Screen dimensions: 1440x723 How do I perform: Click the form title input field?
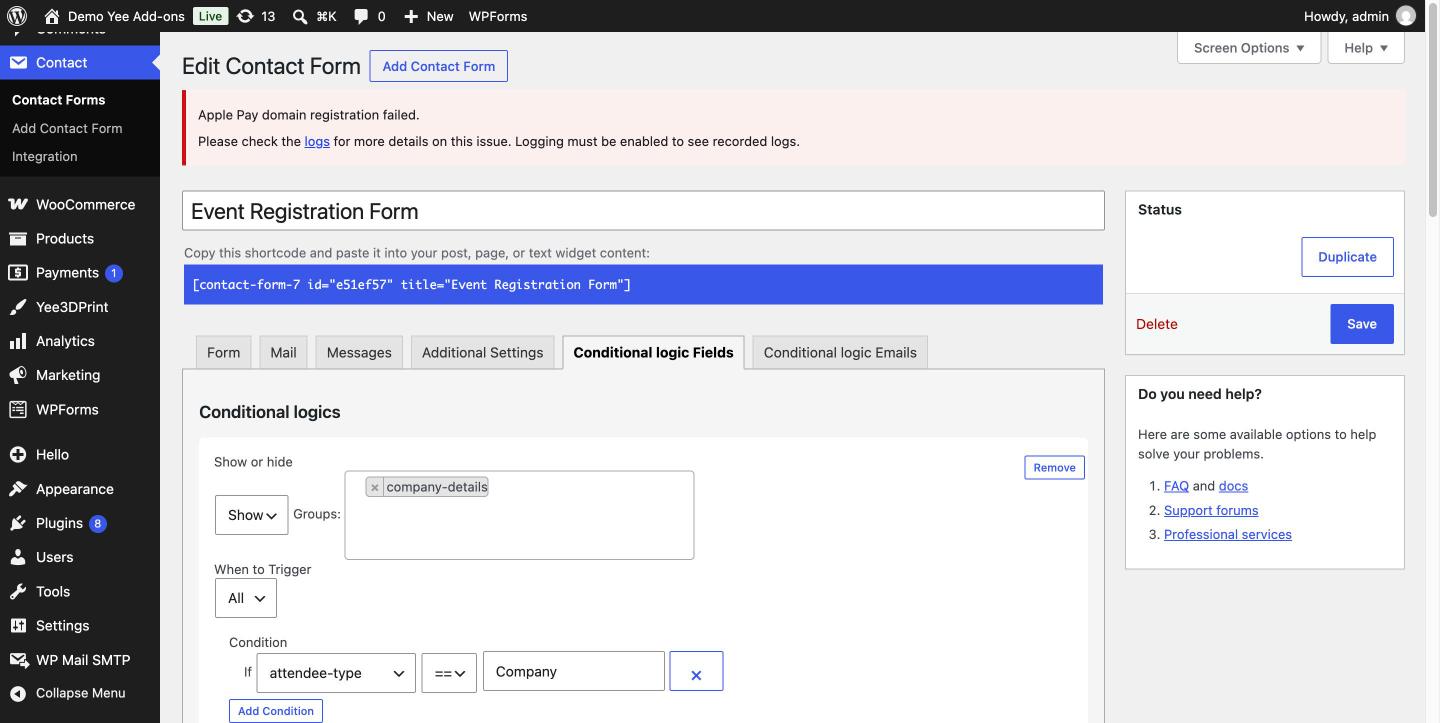[643, 211]
